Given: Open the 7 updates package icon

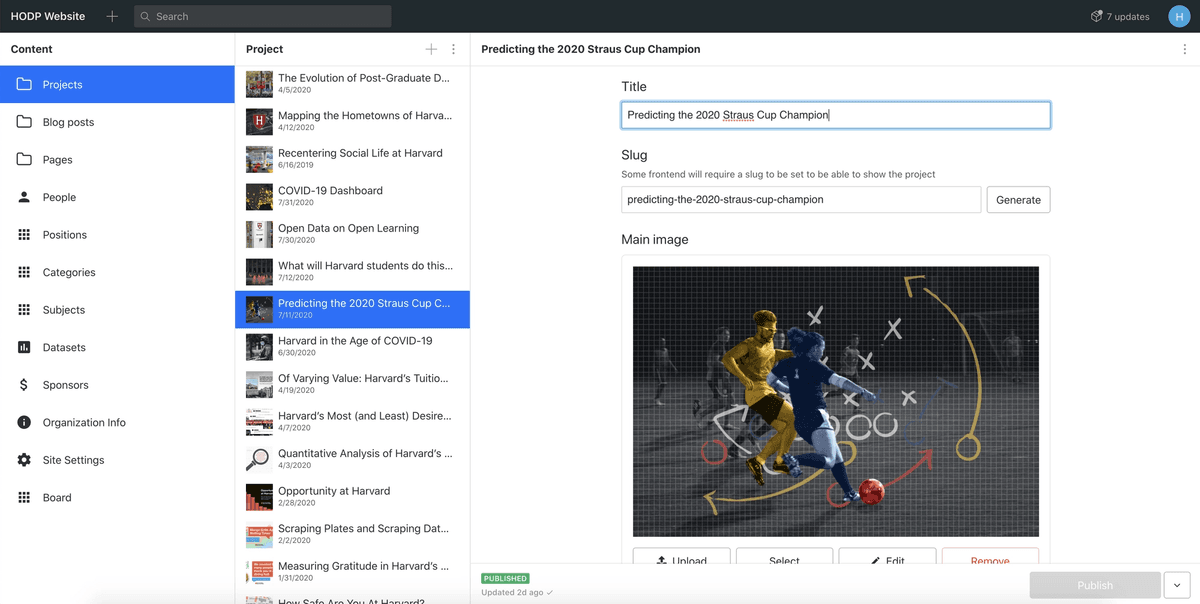Looking at the screenshot, I should click(x=1096, y=16).
